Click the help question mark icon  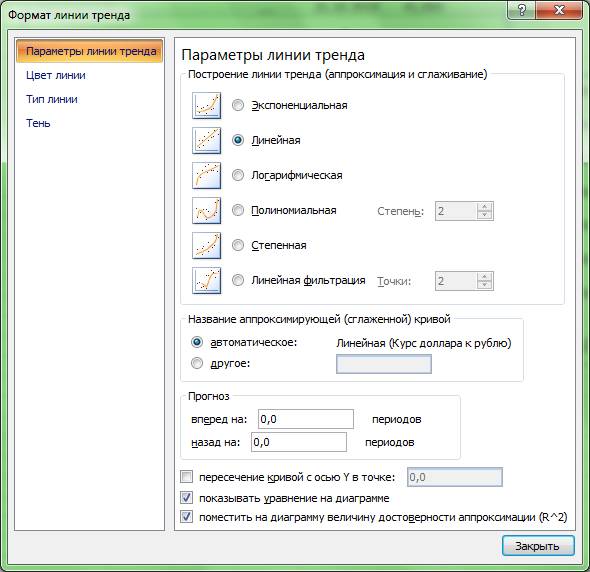pyautogui.click(x=522, y=10)
